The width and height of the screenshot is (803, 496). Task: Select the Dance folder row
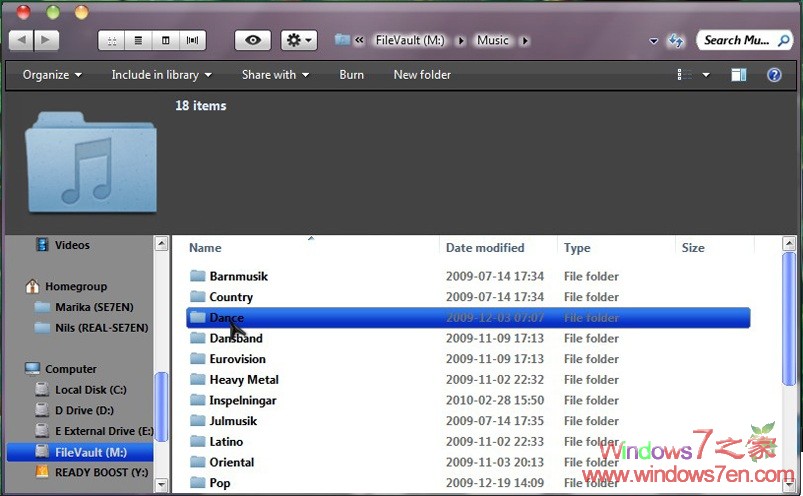[x=468, y=317]
